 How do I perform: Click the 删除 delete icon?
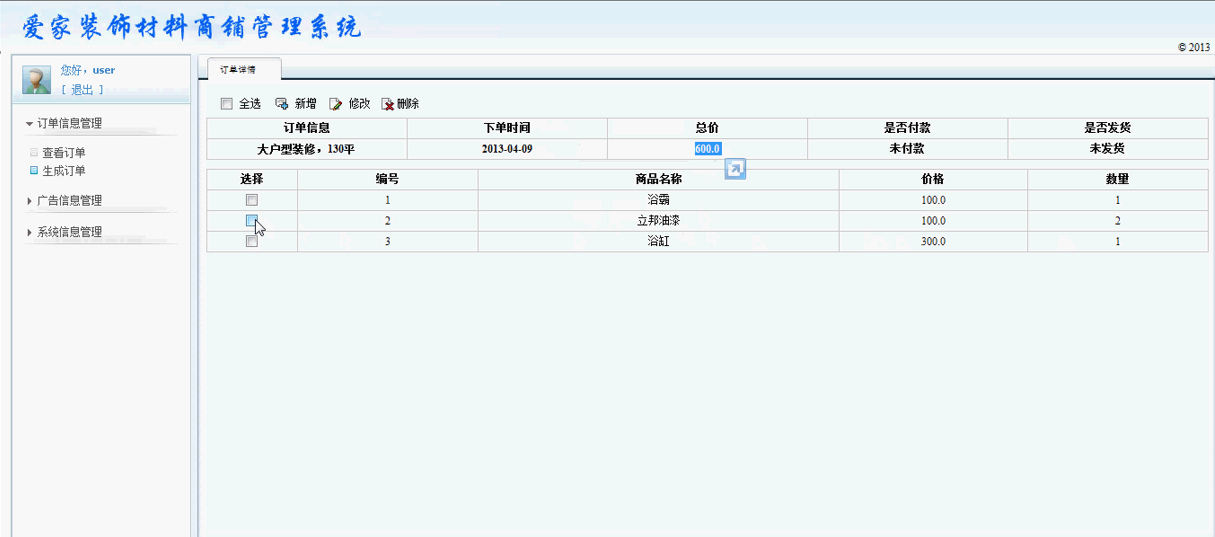(x=388, y=104)
